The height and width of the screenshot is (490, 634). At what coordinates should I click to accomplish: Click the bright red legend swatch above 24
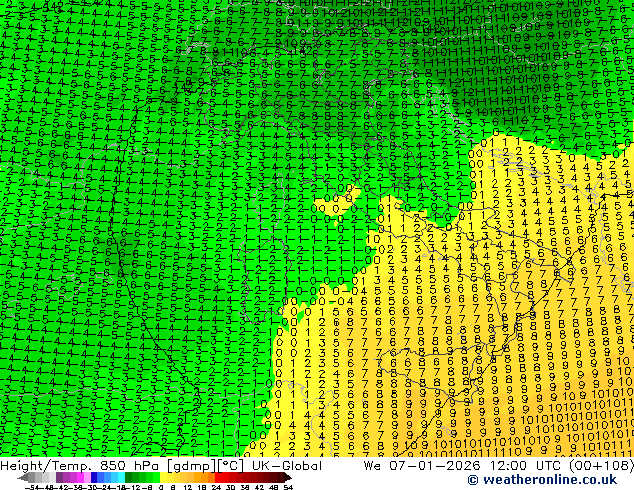click(218, 477)
